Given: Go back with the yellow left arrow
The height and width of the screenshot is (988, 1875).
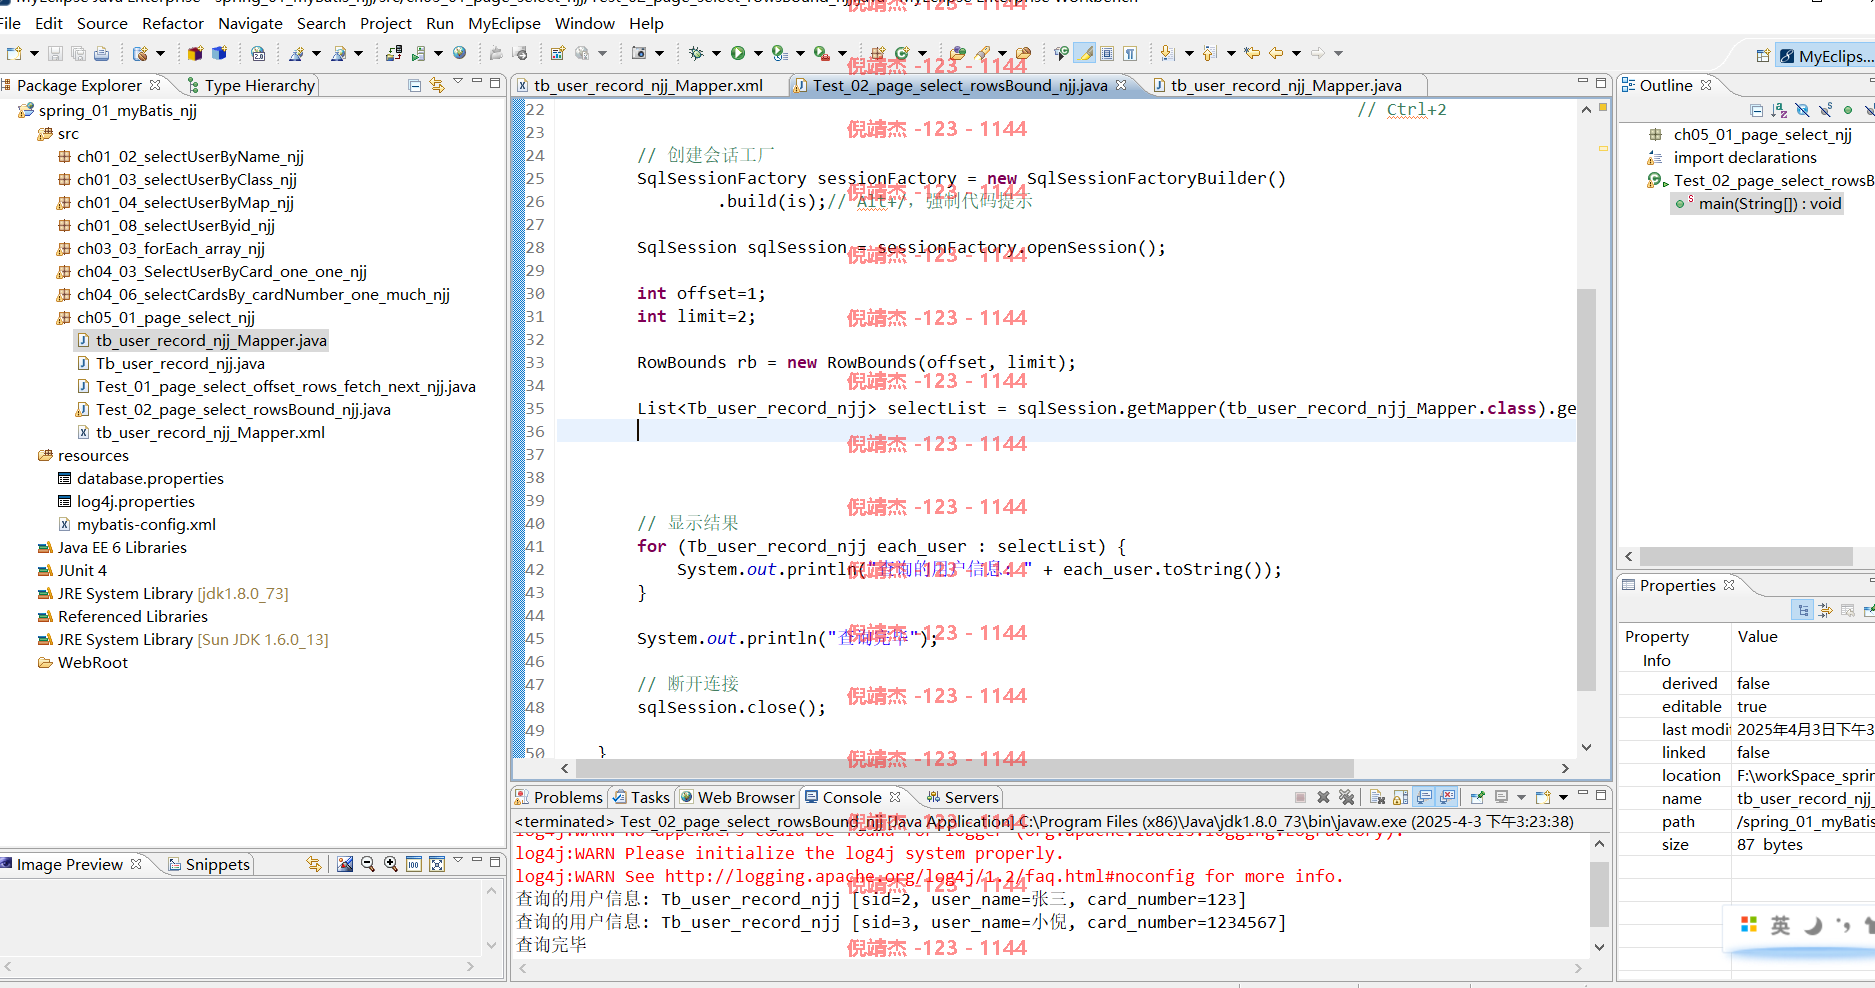Looking at the screenshot, I should click(x=1276, y=53).
